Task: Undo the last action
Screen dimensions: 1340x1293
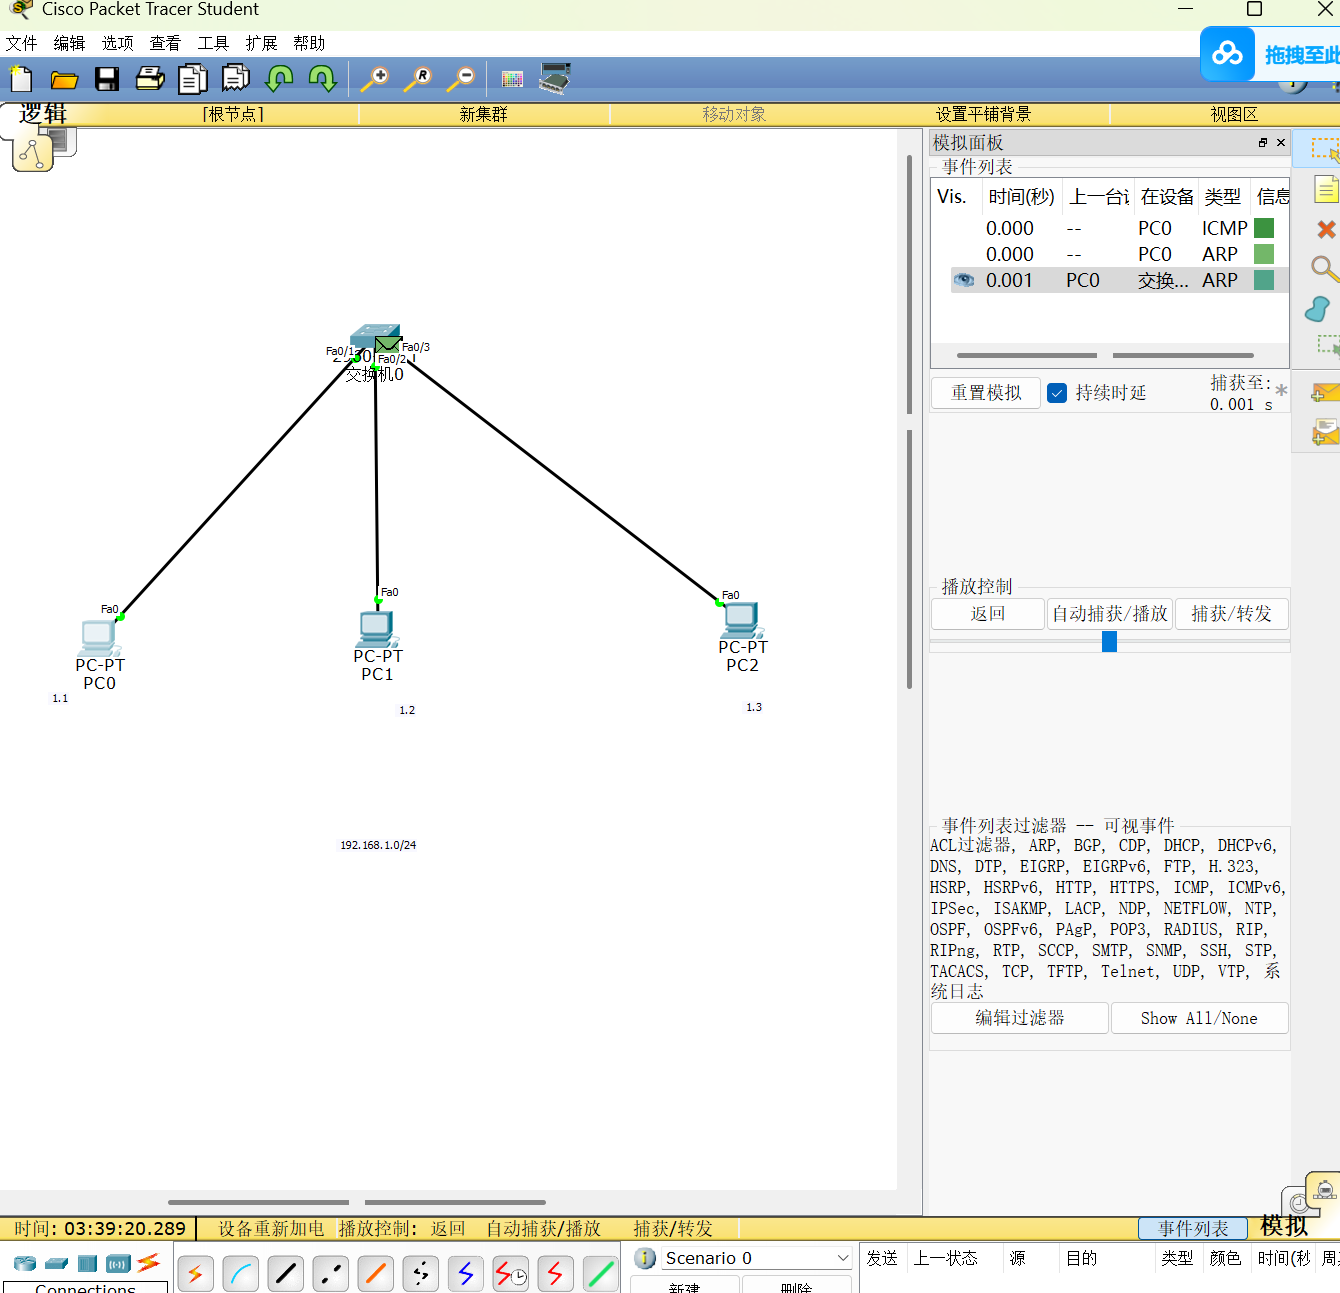Action: click(279, 79)
